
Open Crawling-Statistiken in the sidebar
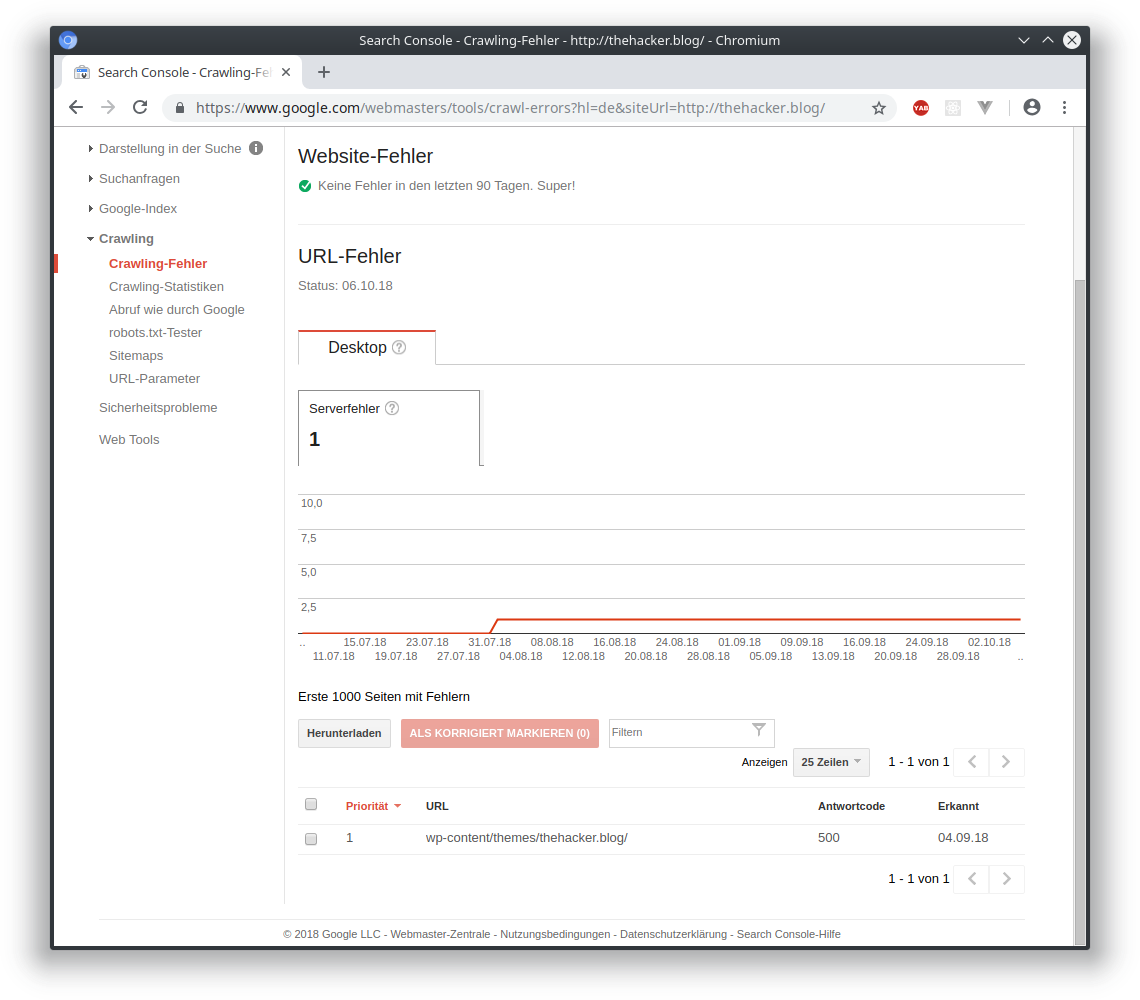pyautogui.click(x=166, y=287)
